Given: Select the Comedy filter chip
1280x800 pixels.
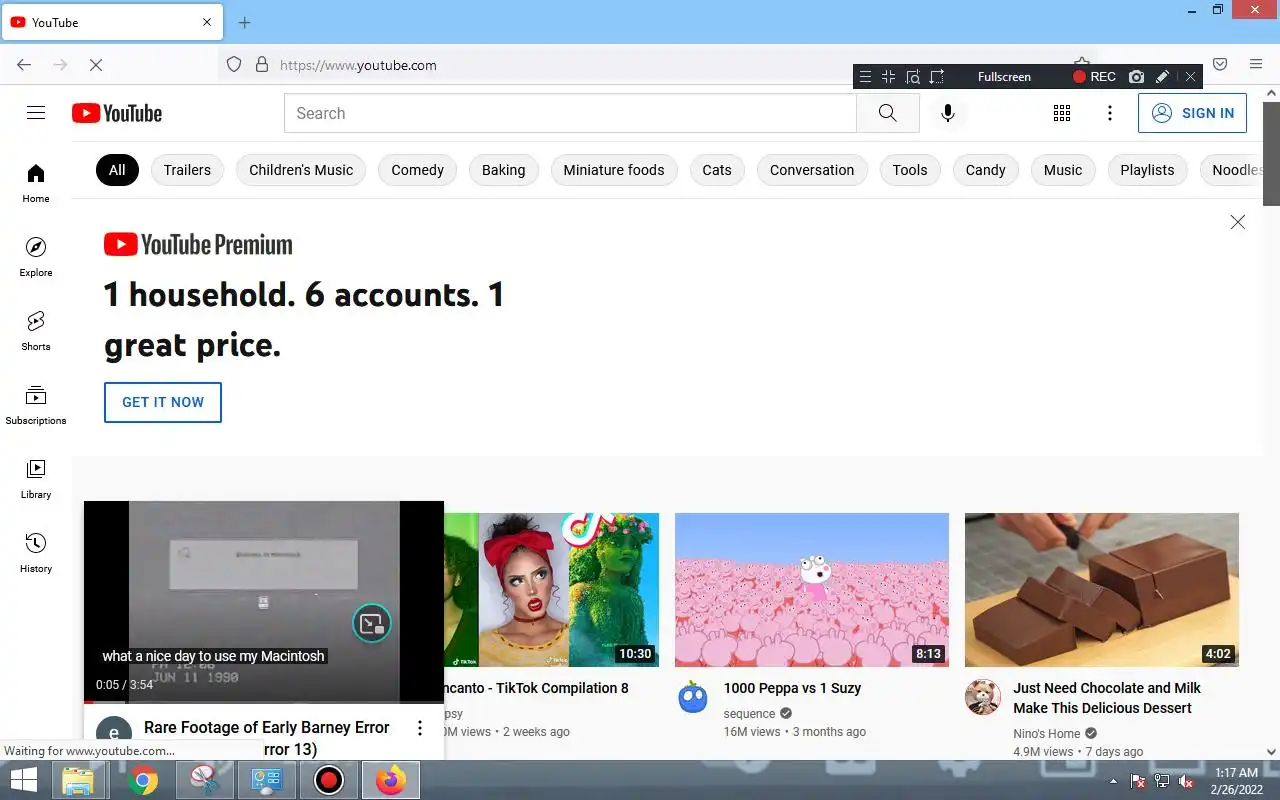Looking at the screenshot, I should (x=417, y=170).
